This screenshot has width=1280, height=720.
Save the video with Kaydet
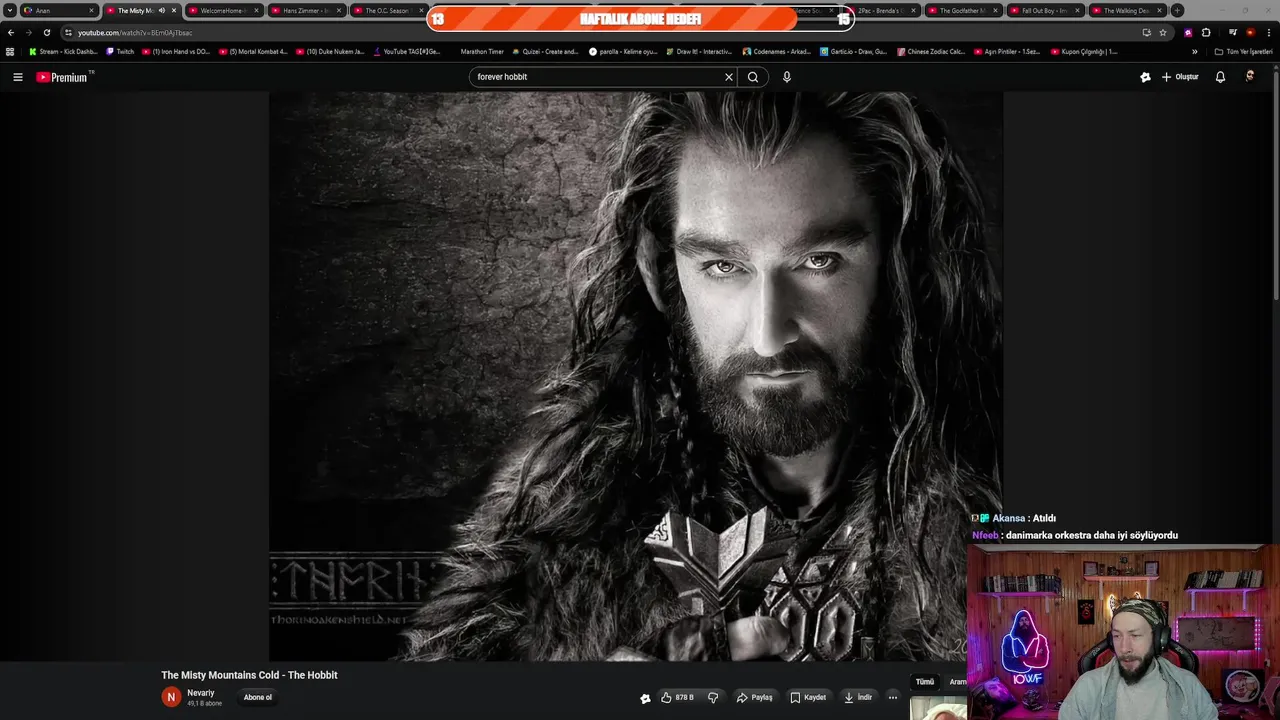(x=808, y=697)
